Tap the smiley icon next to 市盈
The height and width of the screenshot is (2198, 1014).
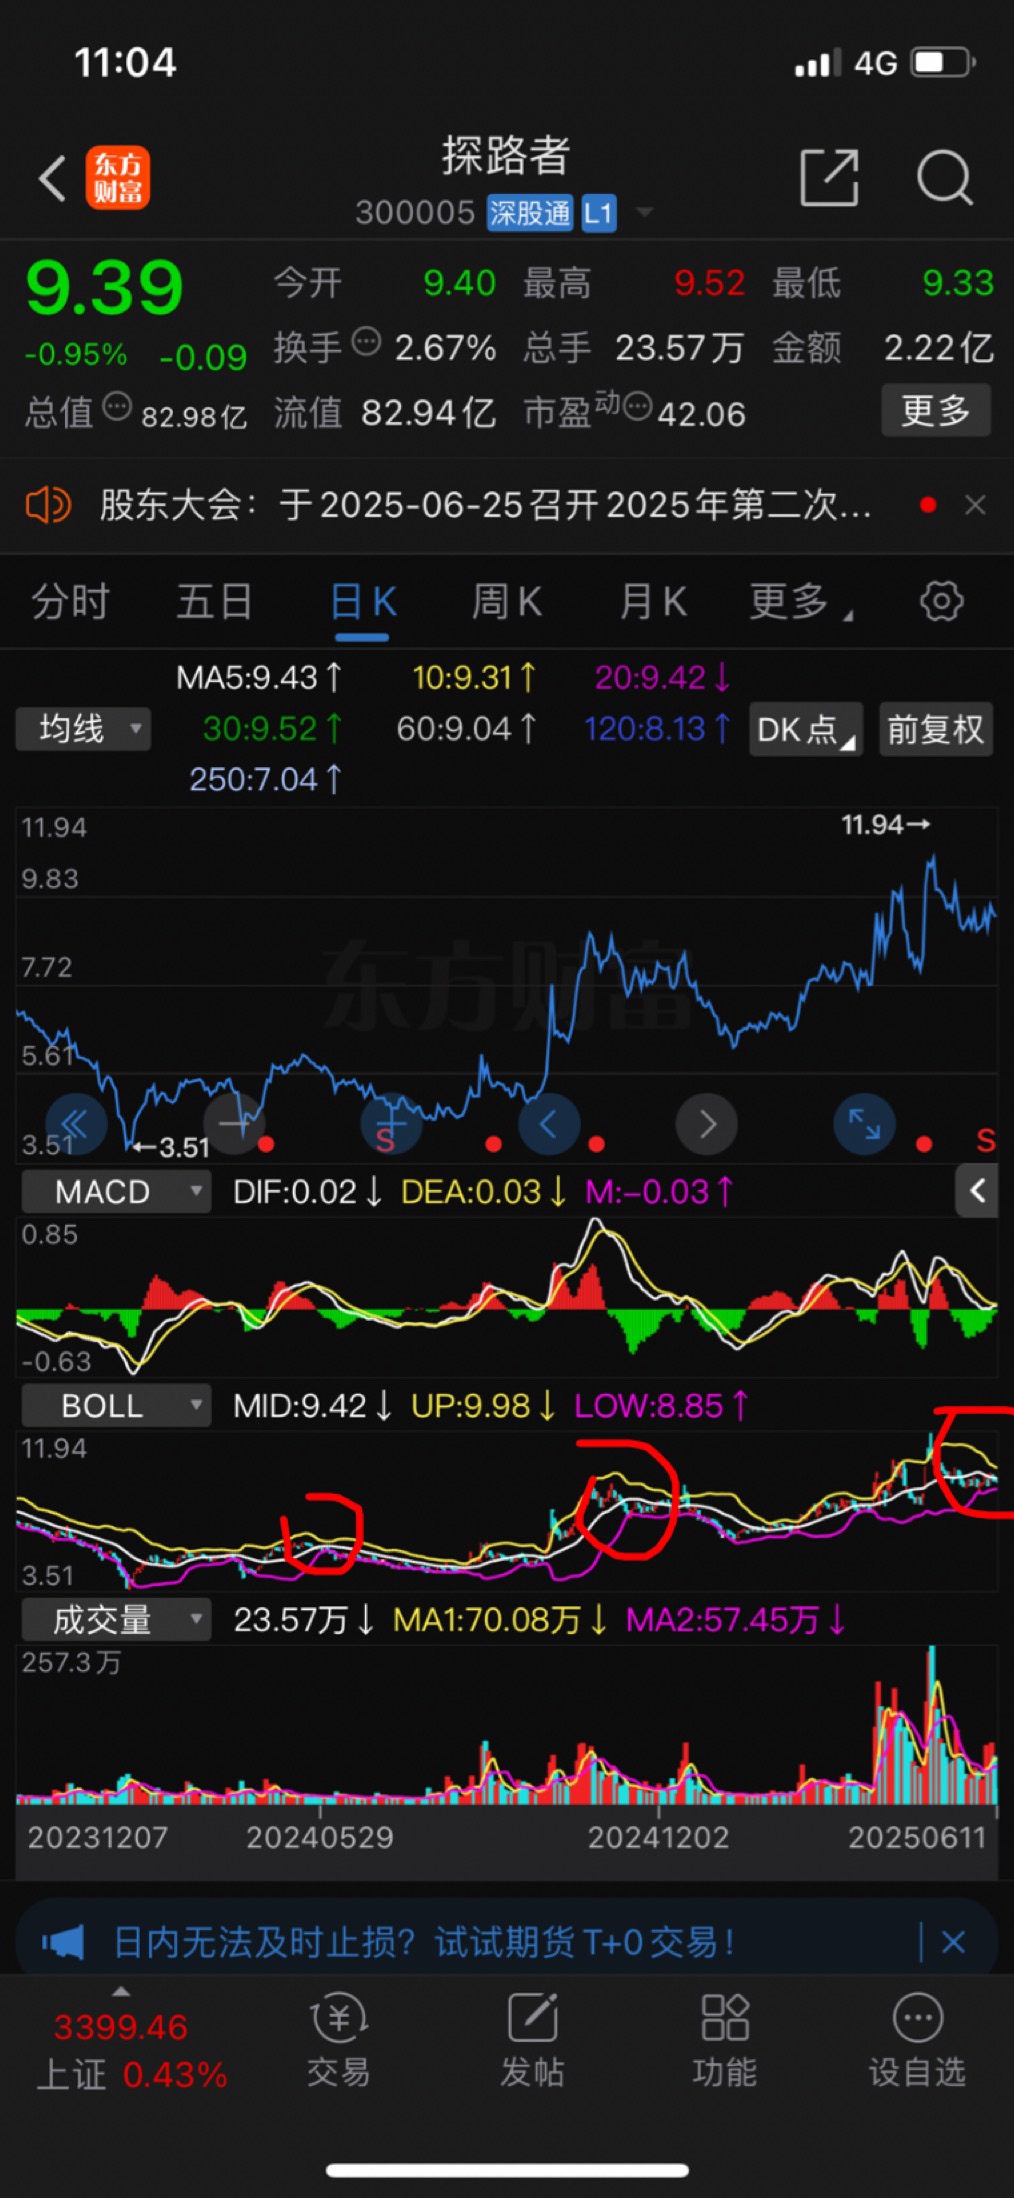(x=637, y=407)
